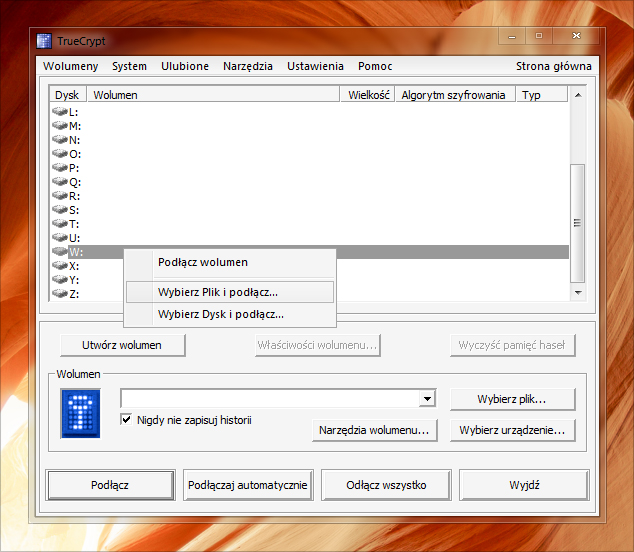Click the TrueCrypt title bar app icon
Image resolution: width=634 pixels, height=552 pixels.
[44, 41]
